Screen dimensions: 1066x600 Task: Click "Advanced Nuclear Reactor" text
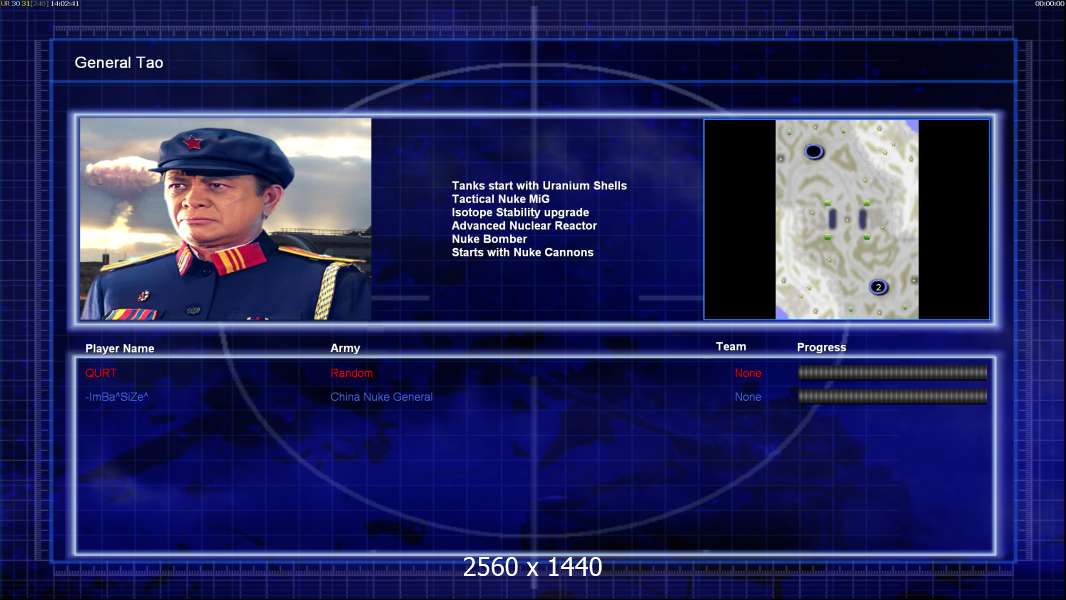[524, 226]
